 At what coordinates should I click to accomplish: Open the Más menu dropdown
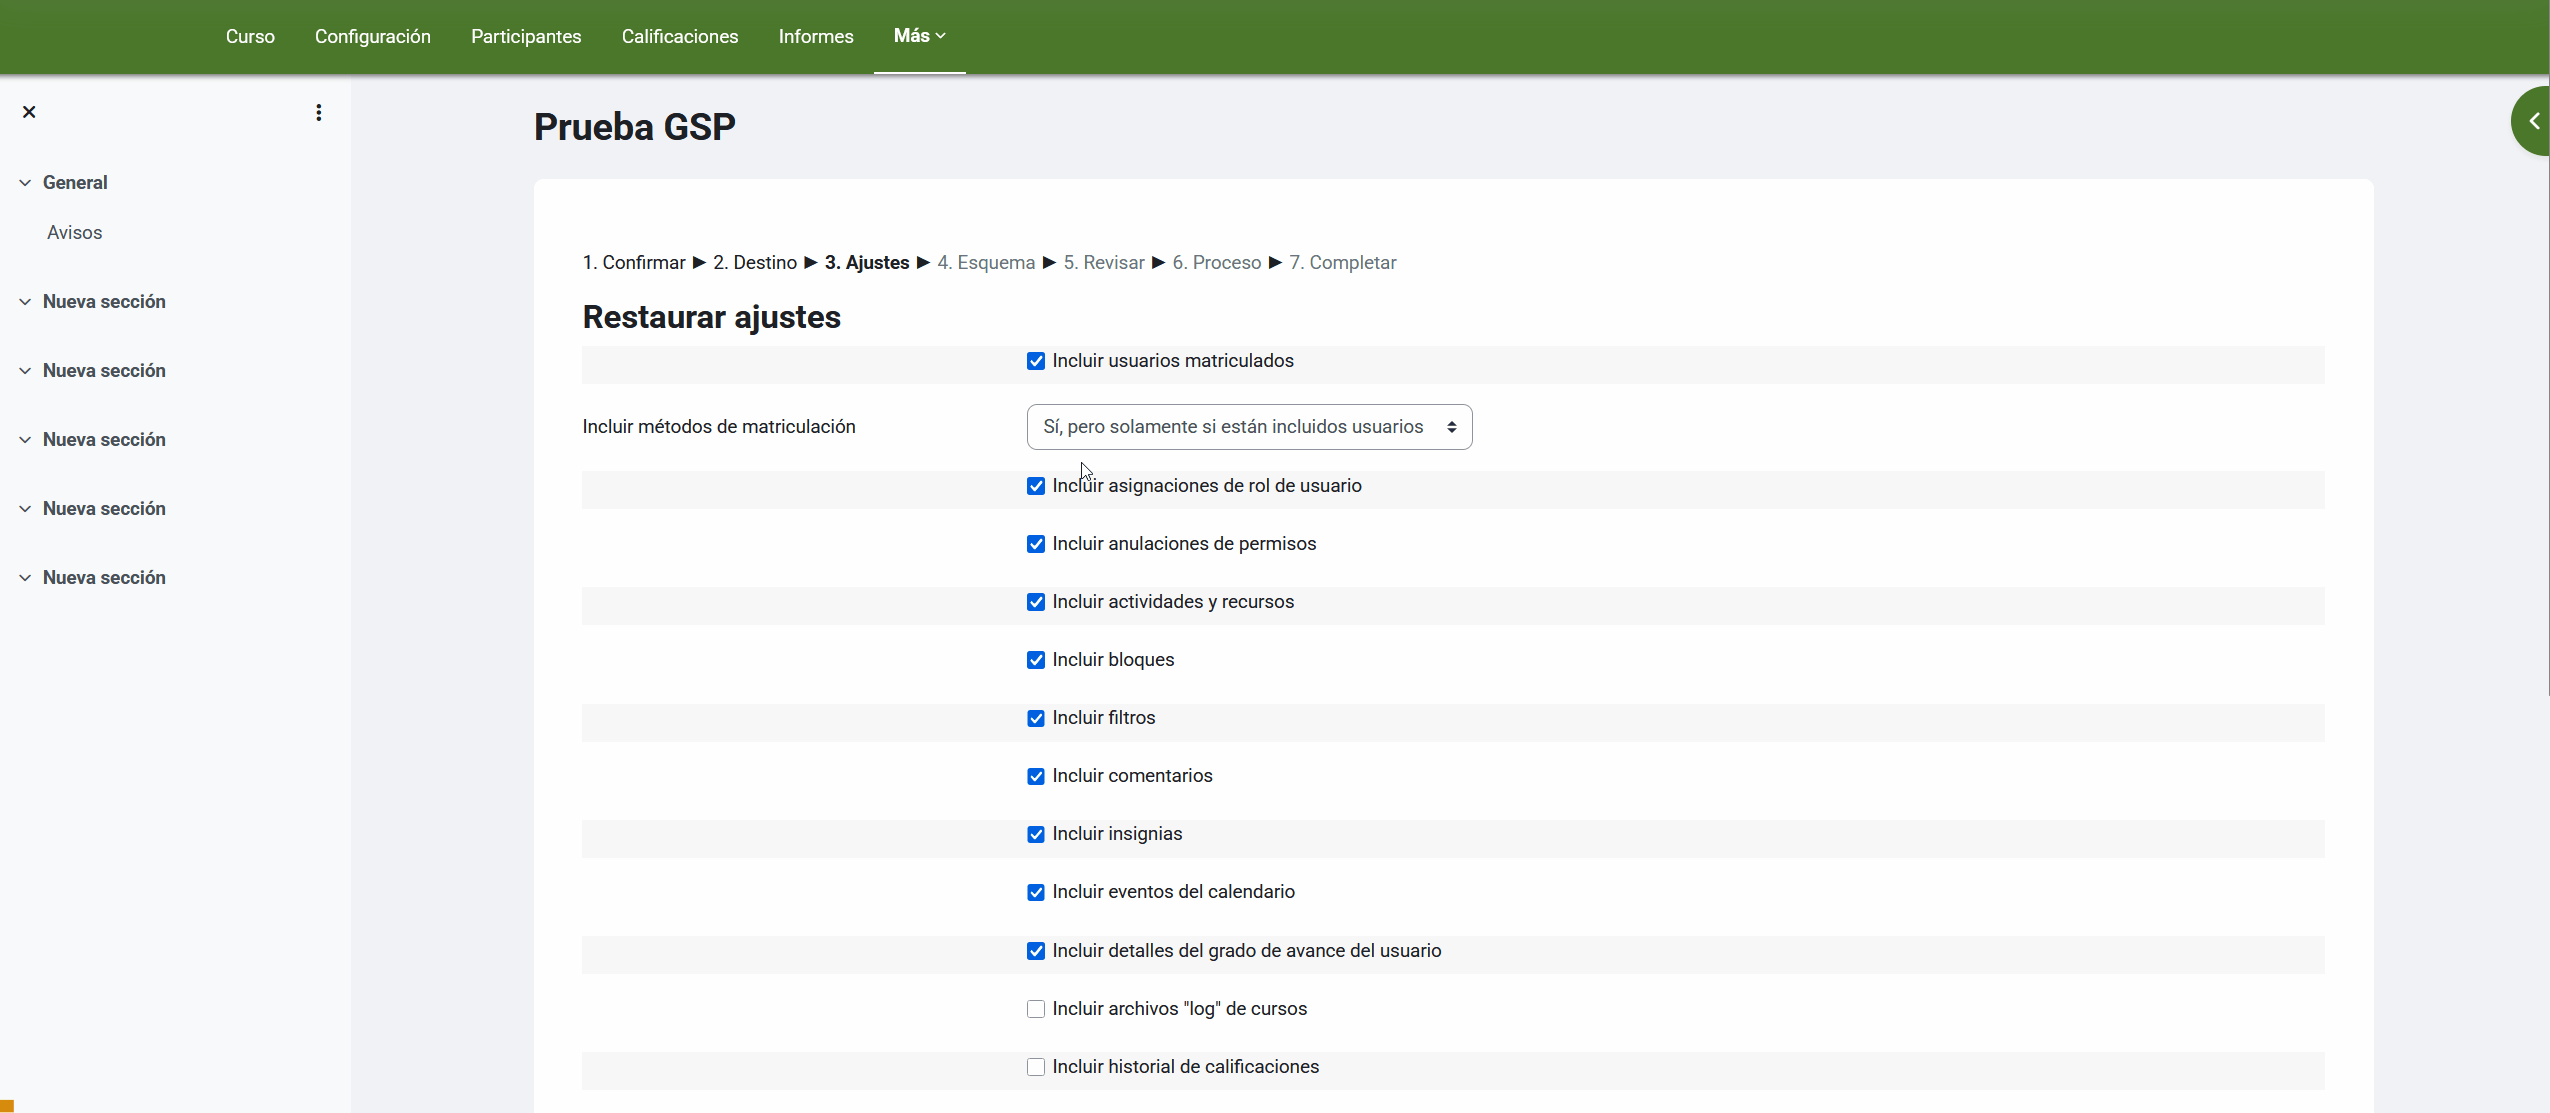[919, 36]
